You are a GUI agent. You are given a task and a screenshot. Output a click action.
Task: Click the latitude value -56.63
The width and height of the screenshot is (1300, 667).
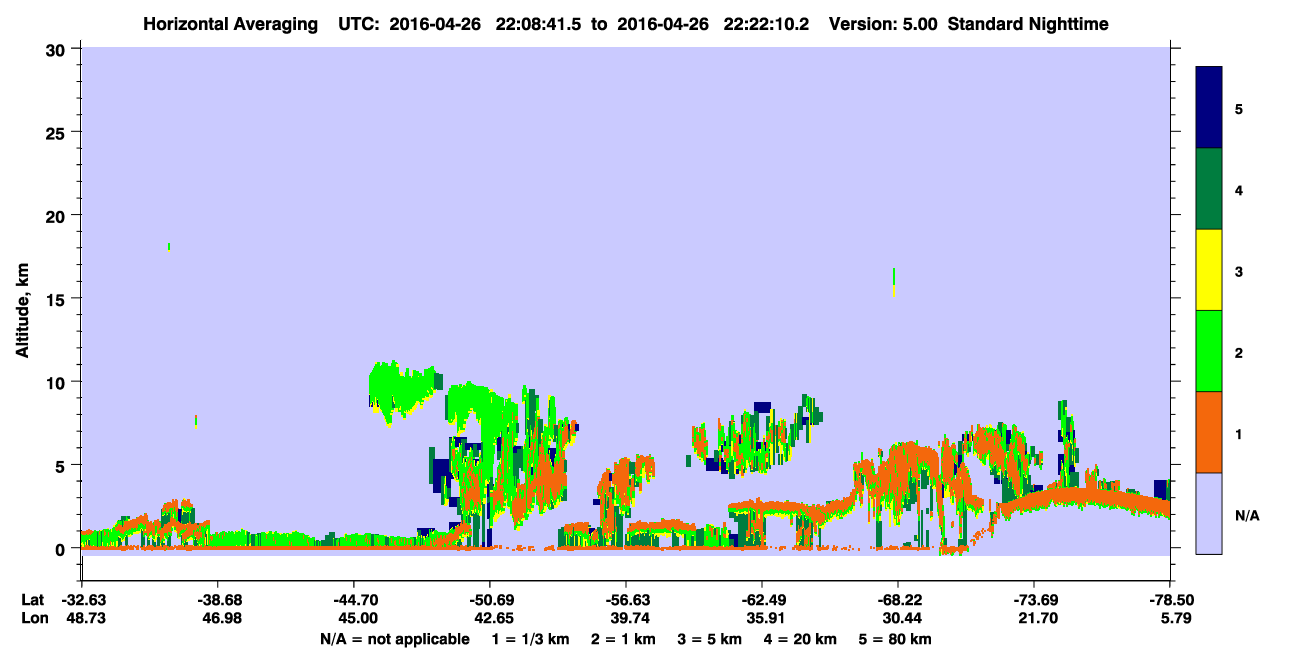[626, 600]
